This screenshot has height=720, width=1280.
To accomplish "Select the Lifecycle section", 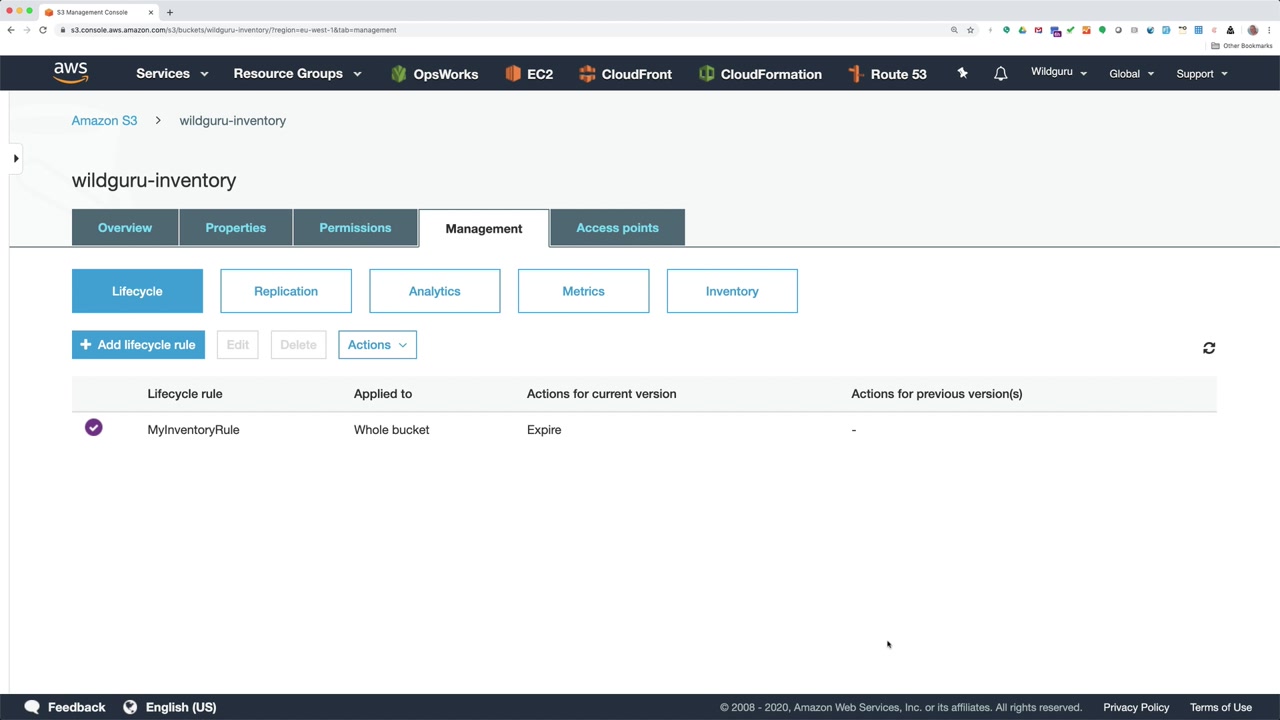I will pos(137,291).
